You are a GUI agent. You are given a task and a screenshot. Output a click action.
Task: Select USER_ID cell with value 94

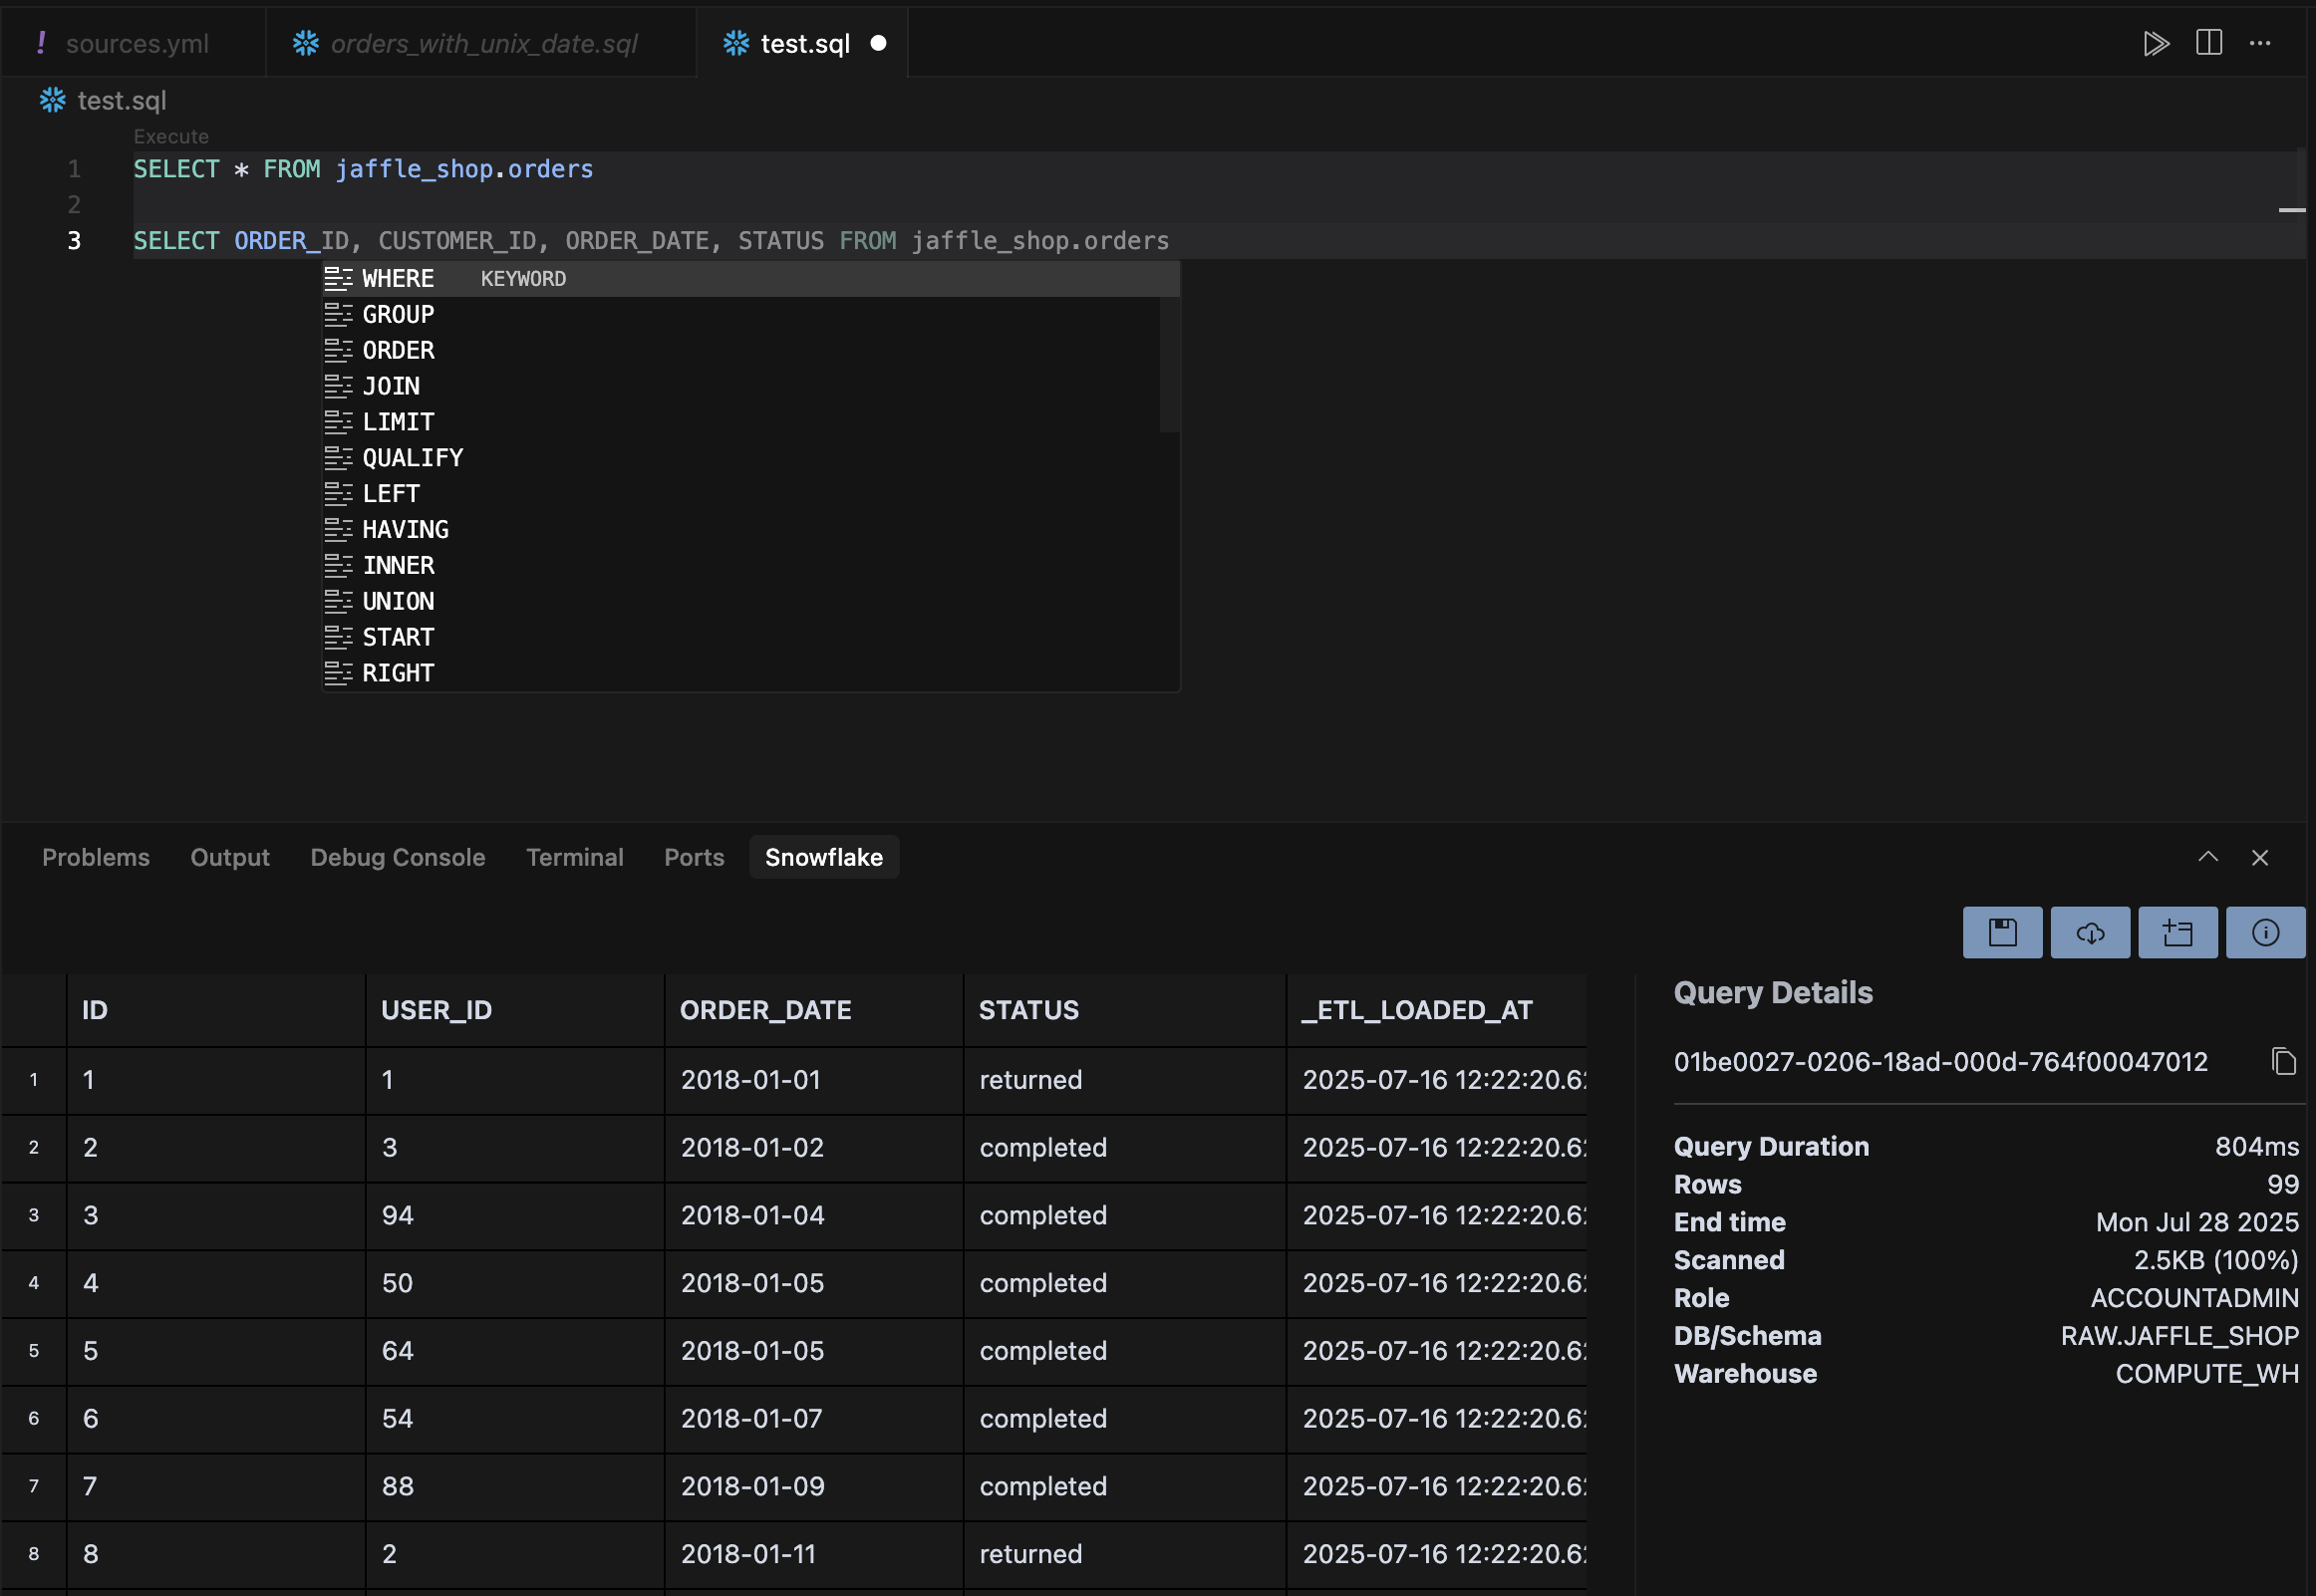click(514, 1216)
